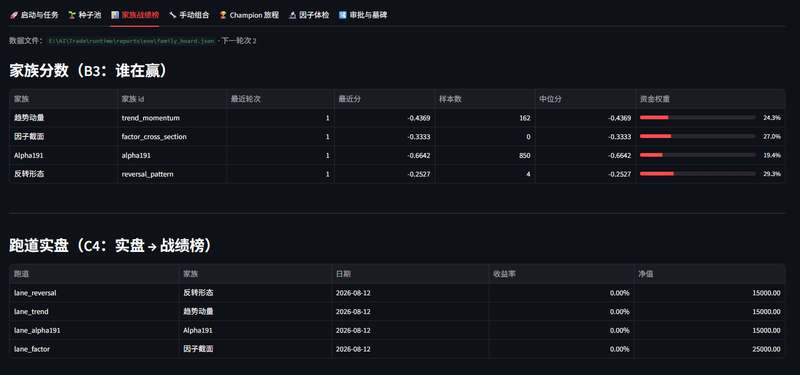The image size is (800, 375).
Task: Click the trend_momentum id cell
Action: pyautogui.click(x=172, y=118)
